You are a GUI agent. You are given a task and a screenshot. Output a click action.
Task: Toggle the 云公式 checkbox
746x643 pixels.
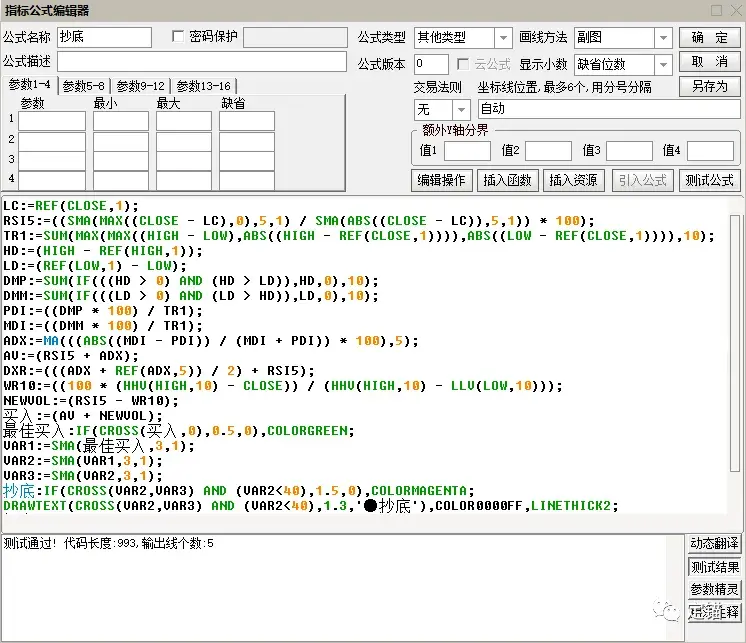[462, 64]
